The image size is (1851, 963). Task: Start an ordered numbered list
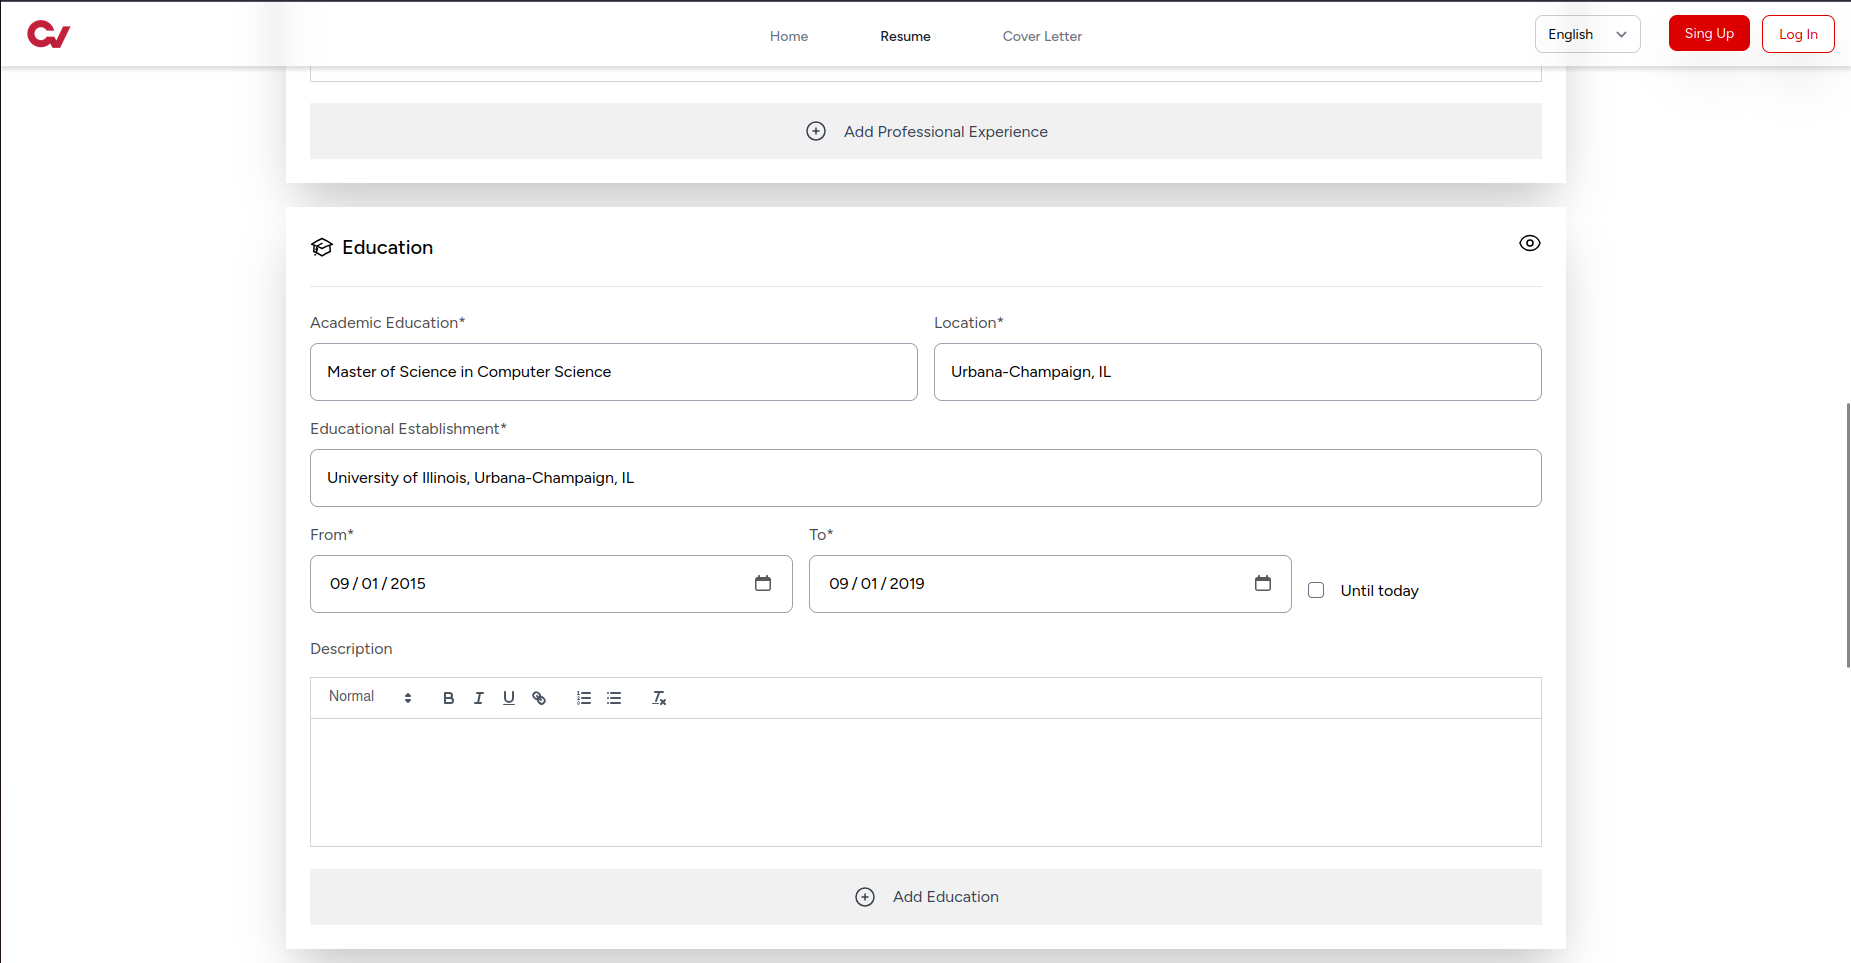pos(584,698)
